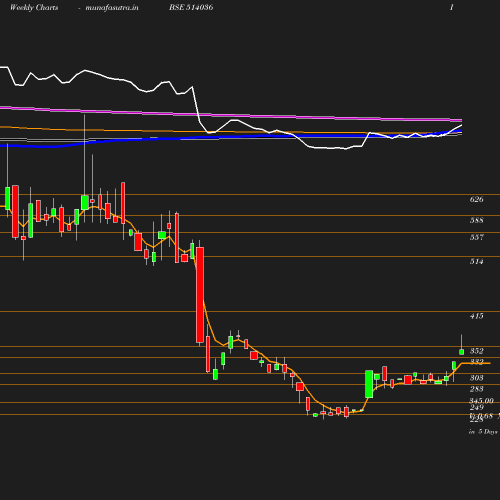500x500 pixels.
Task: Click the 345.00 current price value
Action: coord(481,401)
